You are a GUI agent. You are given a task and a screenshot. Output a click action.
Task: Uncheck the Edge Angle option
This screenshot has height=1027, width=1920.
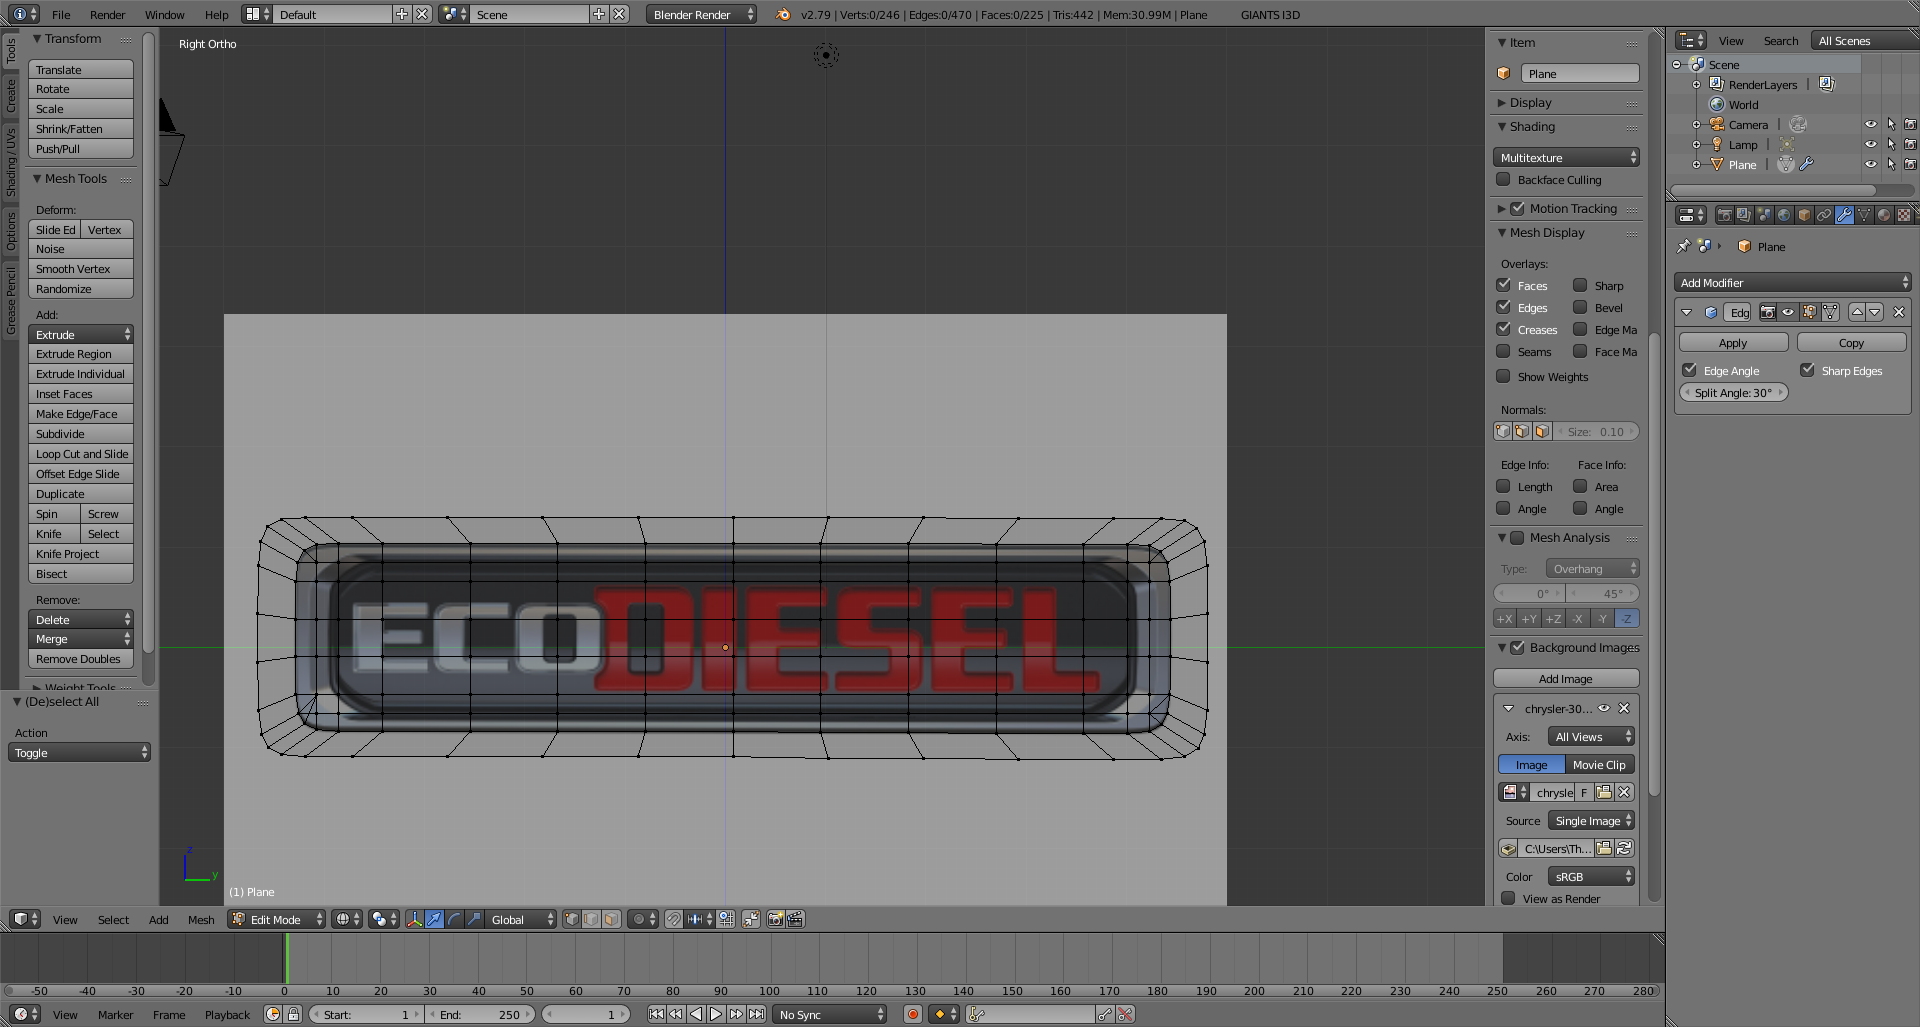click(1690, 370)
